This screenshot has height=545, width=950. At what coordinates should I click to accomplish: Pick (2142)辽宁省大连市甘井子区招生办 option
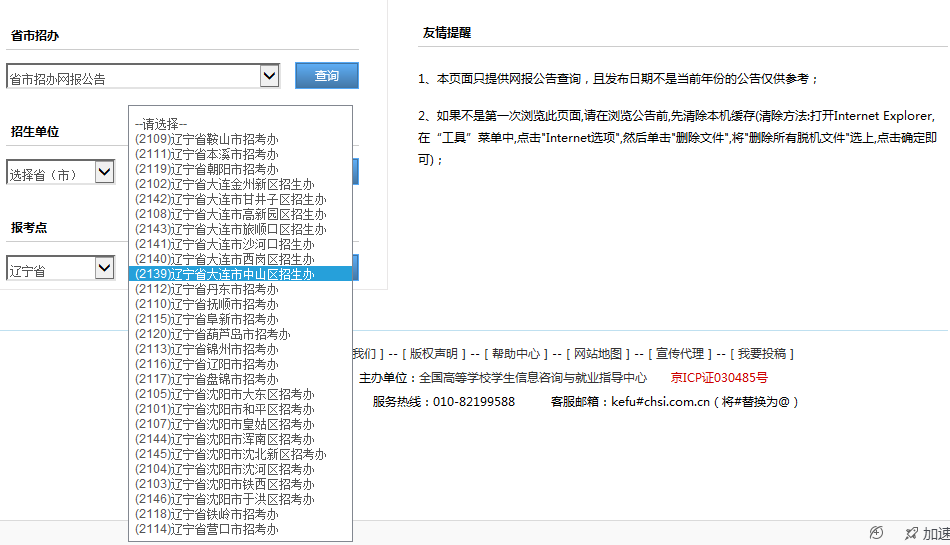pyautogui.click(x=230, y=199)
